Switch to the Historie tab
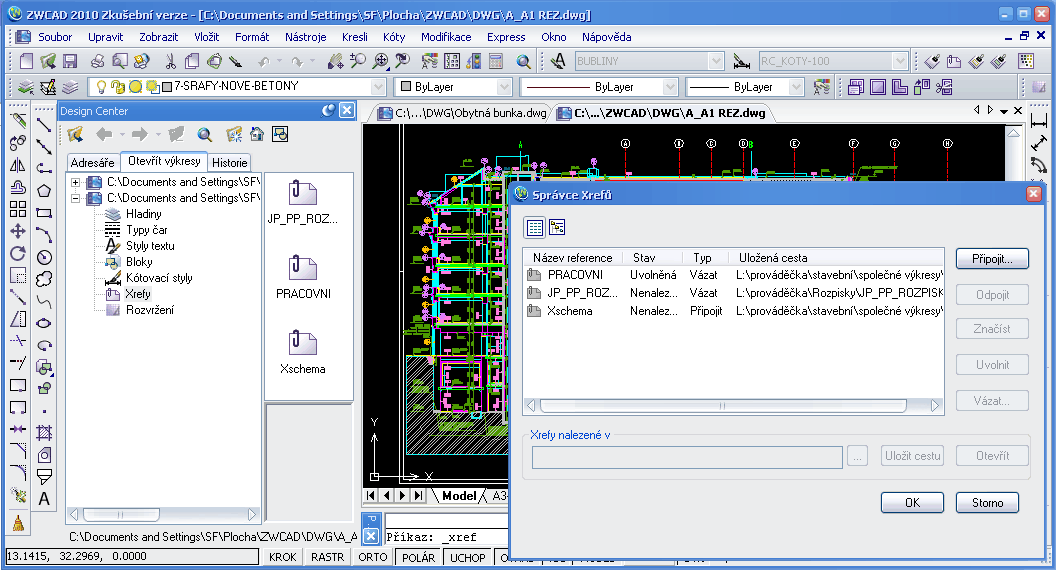The height and width of the screenshot is (570, 1056). click(230, 162)
